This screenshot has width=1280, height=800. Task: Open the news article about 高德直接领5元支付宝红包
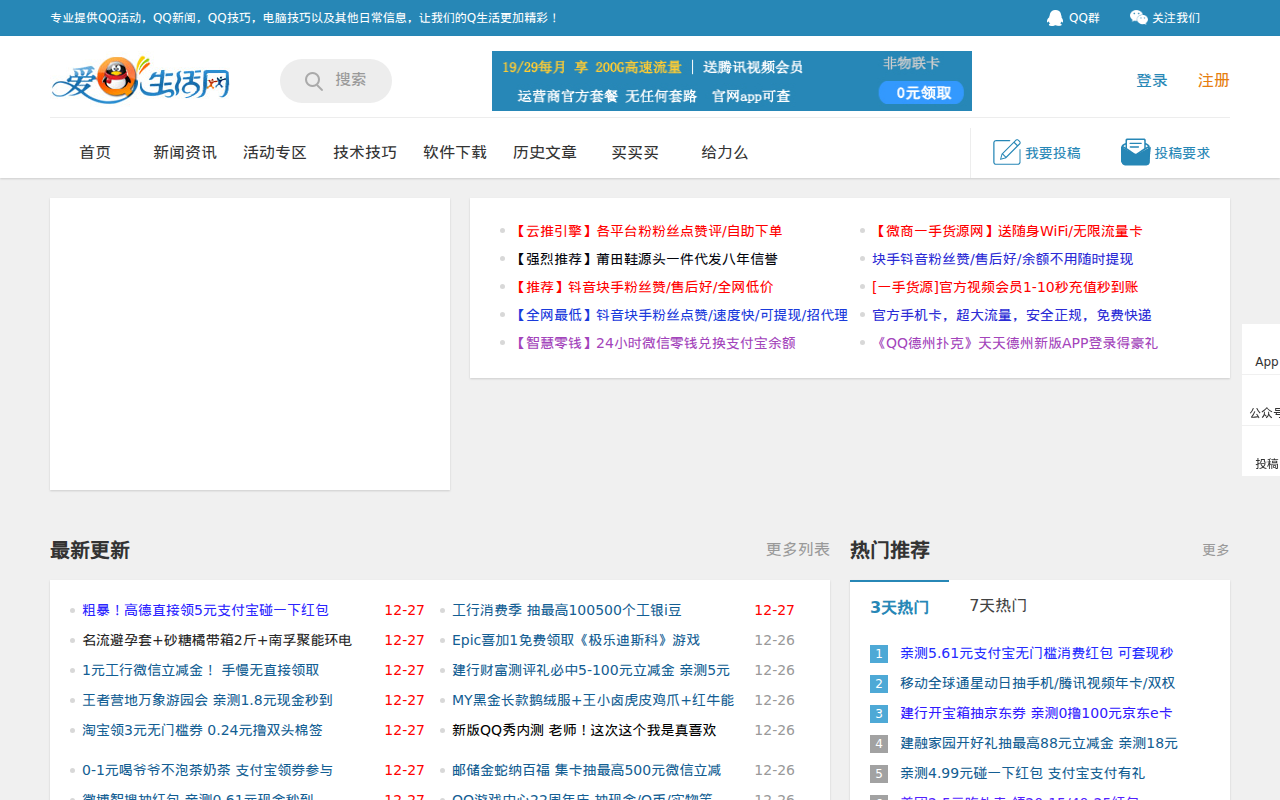pyautogui.click(x=206, y=609)
